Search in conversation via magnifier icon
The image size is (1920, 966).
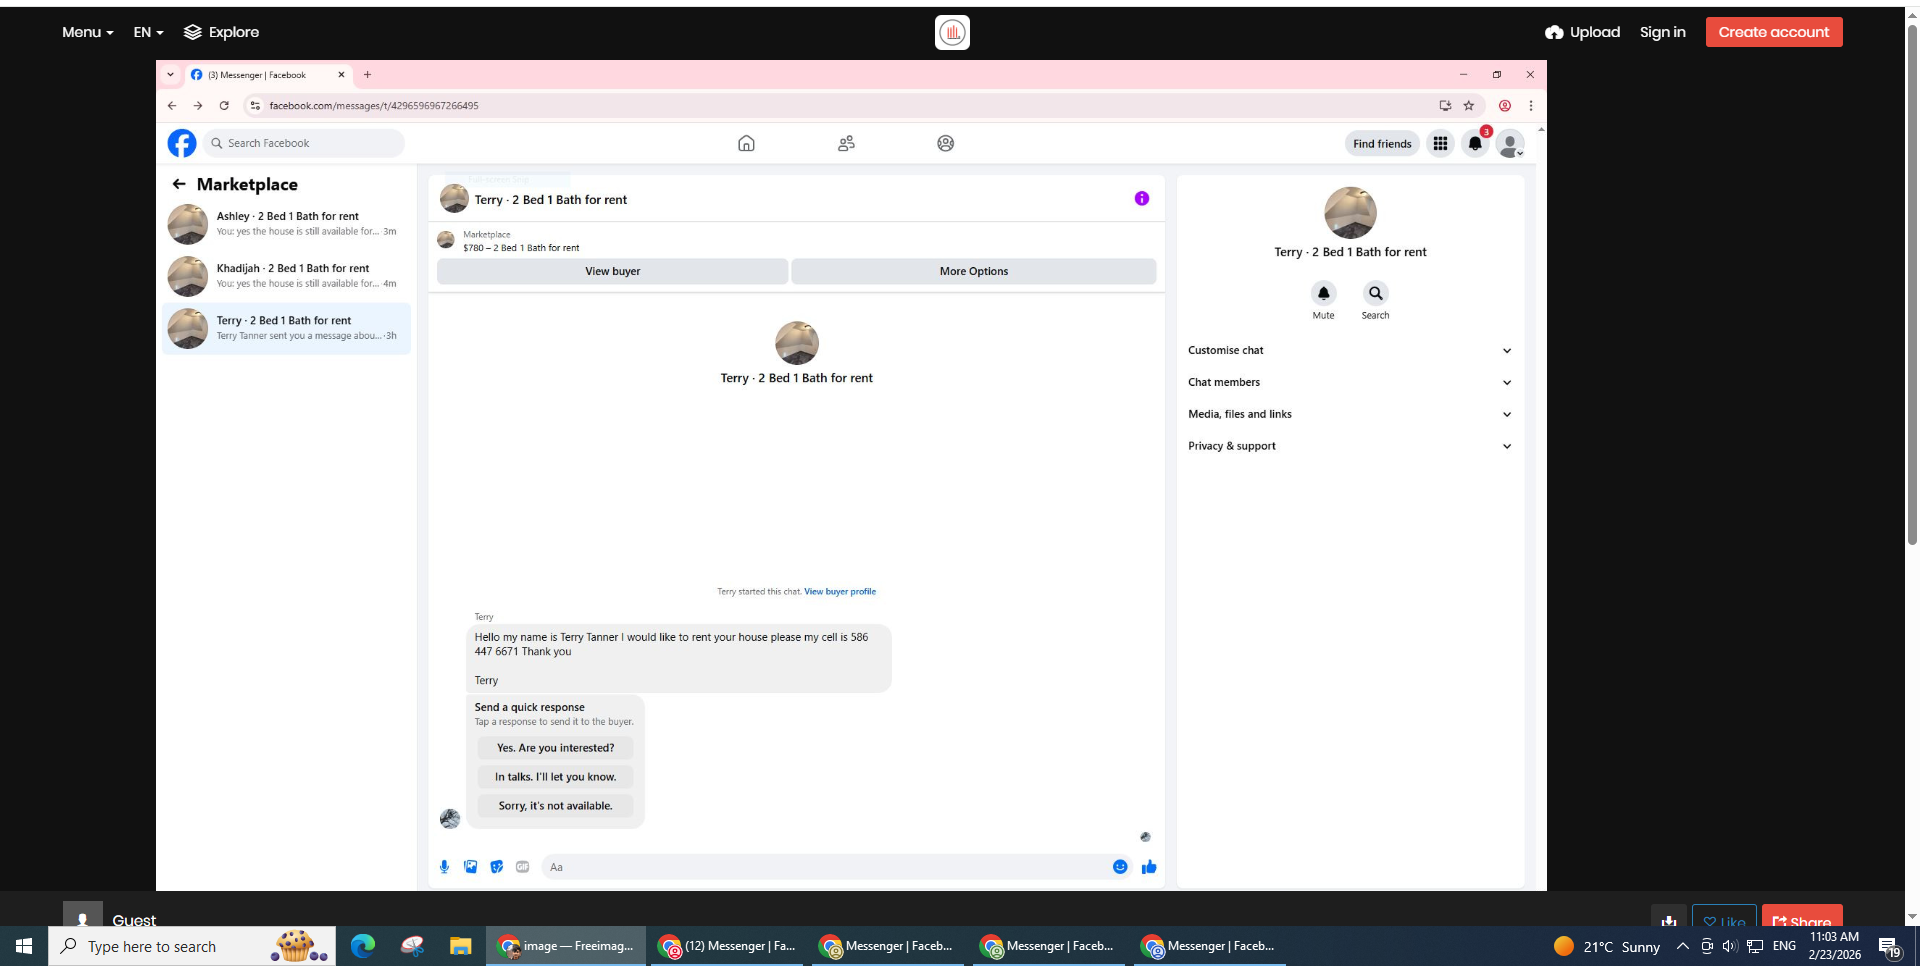[x=1375, y=293]
